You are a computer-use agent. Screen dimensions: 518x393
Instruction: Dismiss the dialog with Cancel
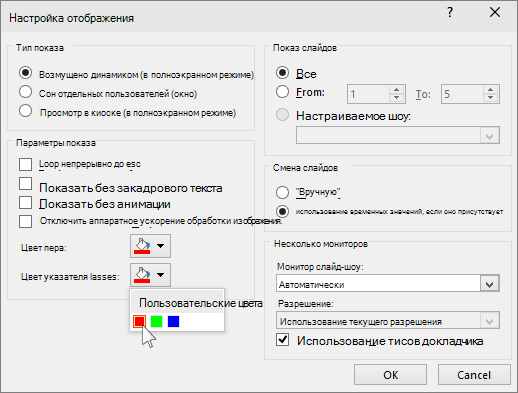[x=474, y=375]
